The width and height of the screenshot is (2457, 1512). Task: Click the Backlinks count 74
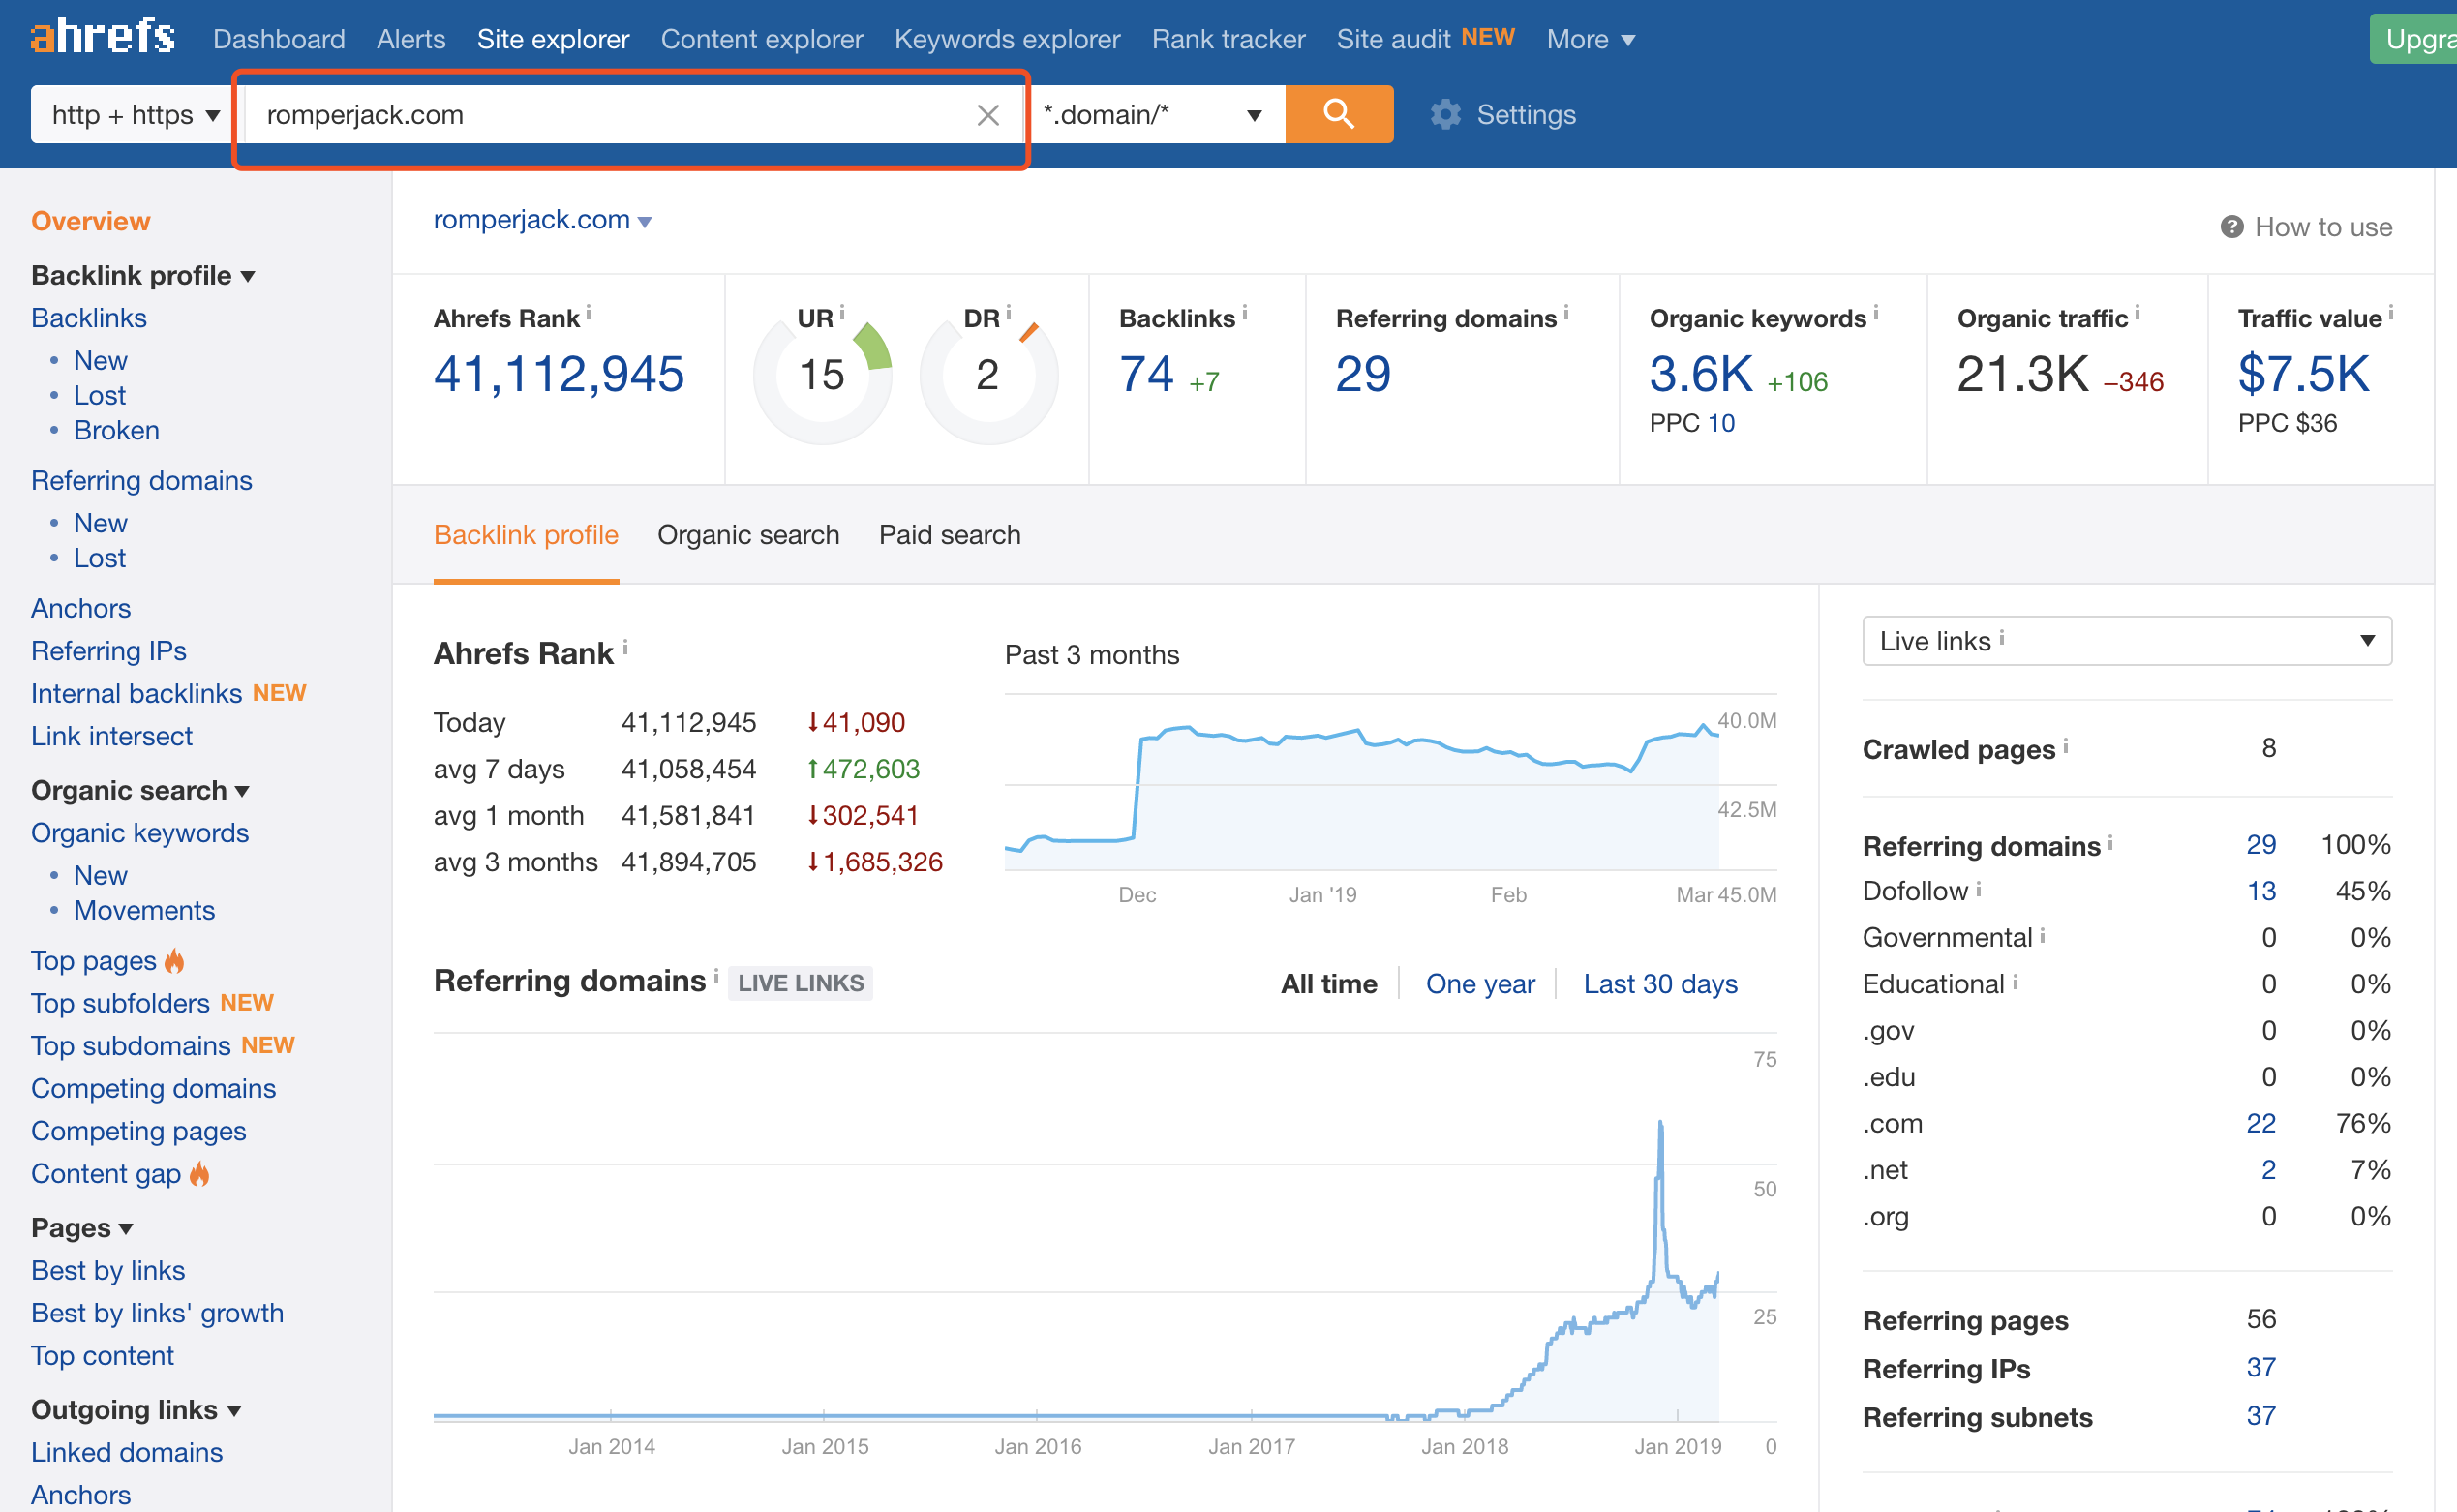coord(1146,373)
